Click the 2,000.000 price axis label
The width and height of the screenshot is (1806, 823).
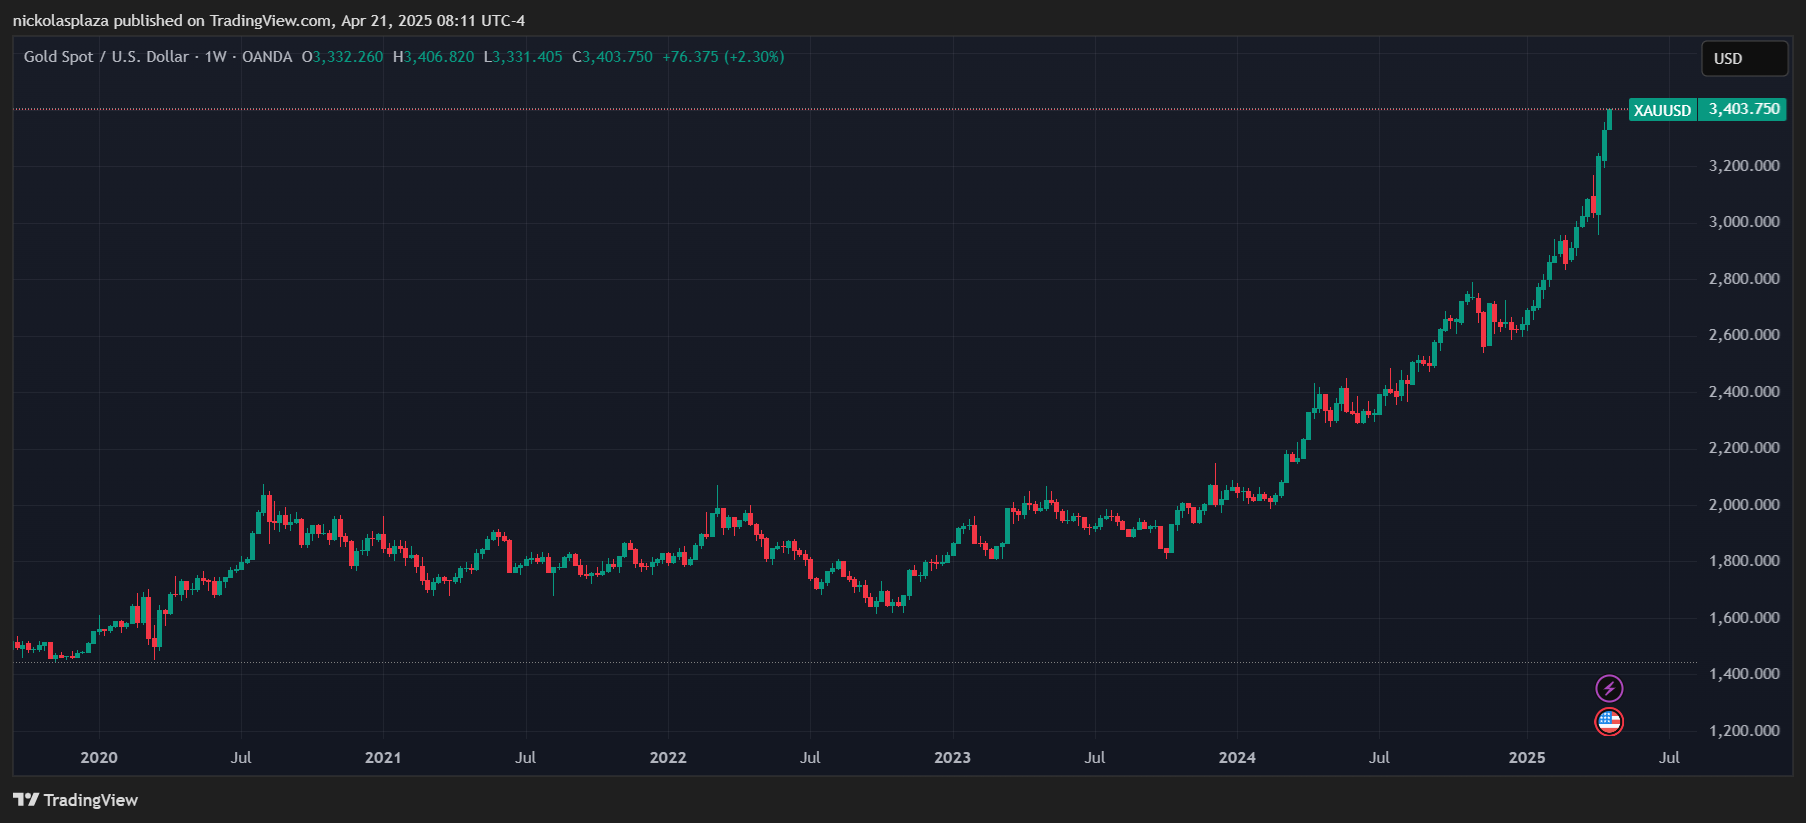pyautogui.click(x=1743, y=505)
